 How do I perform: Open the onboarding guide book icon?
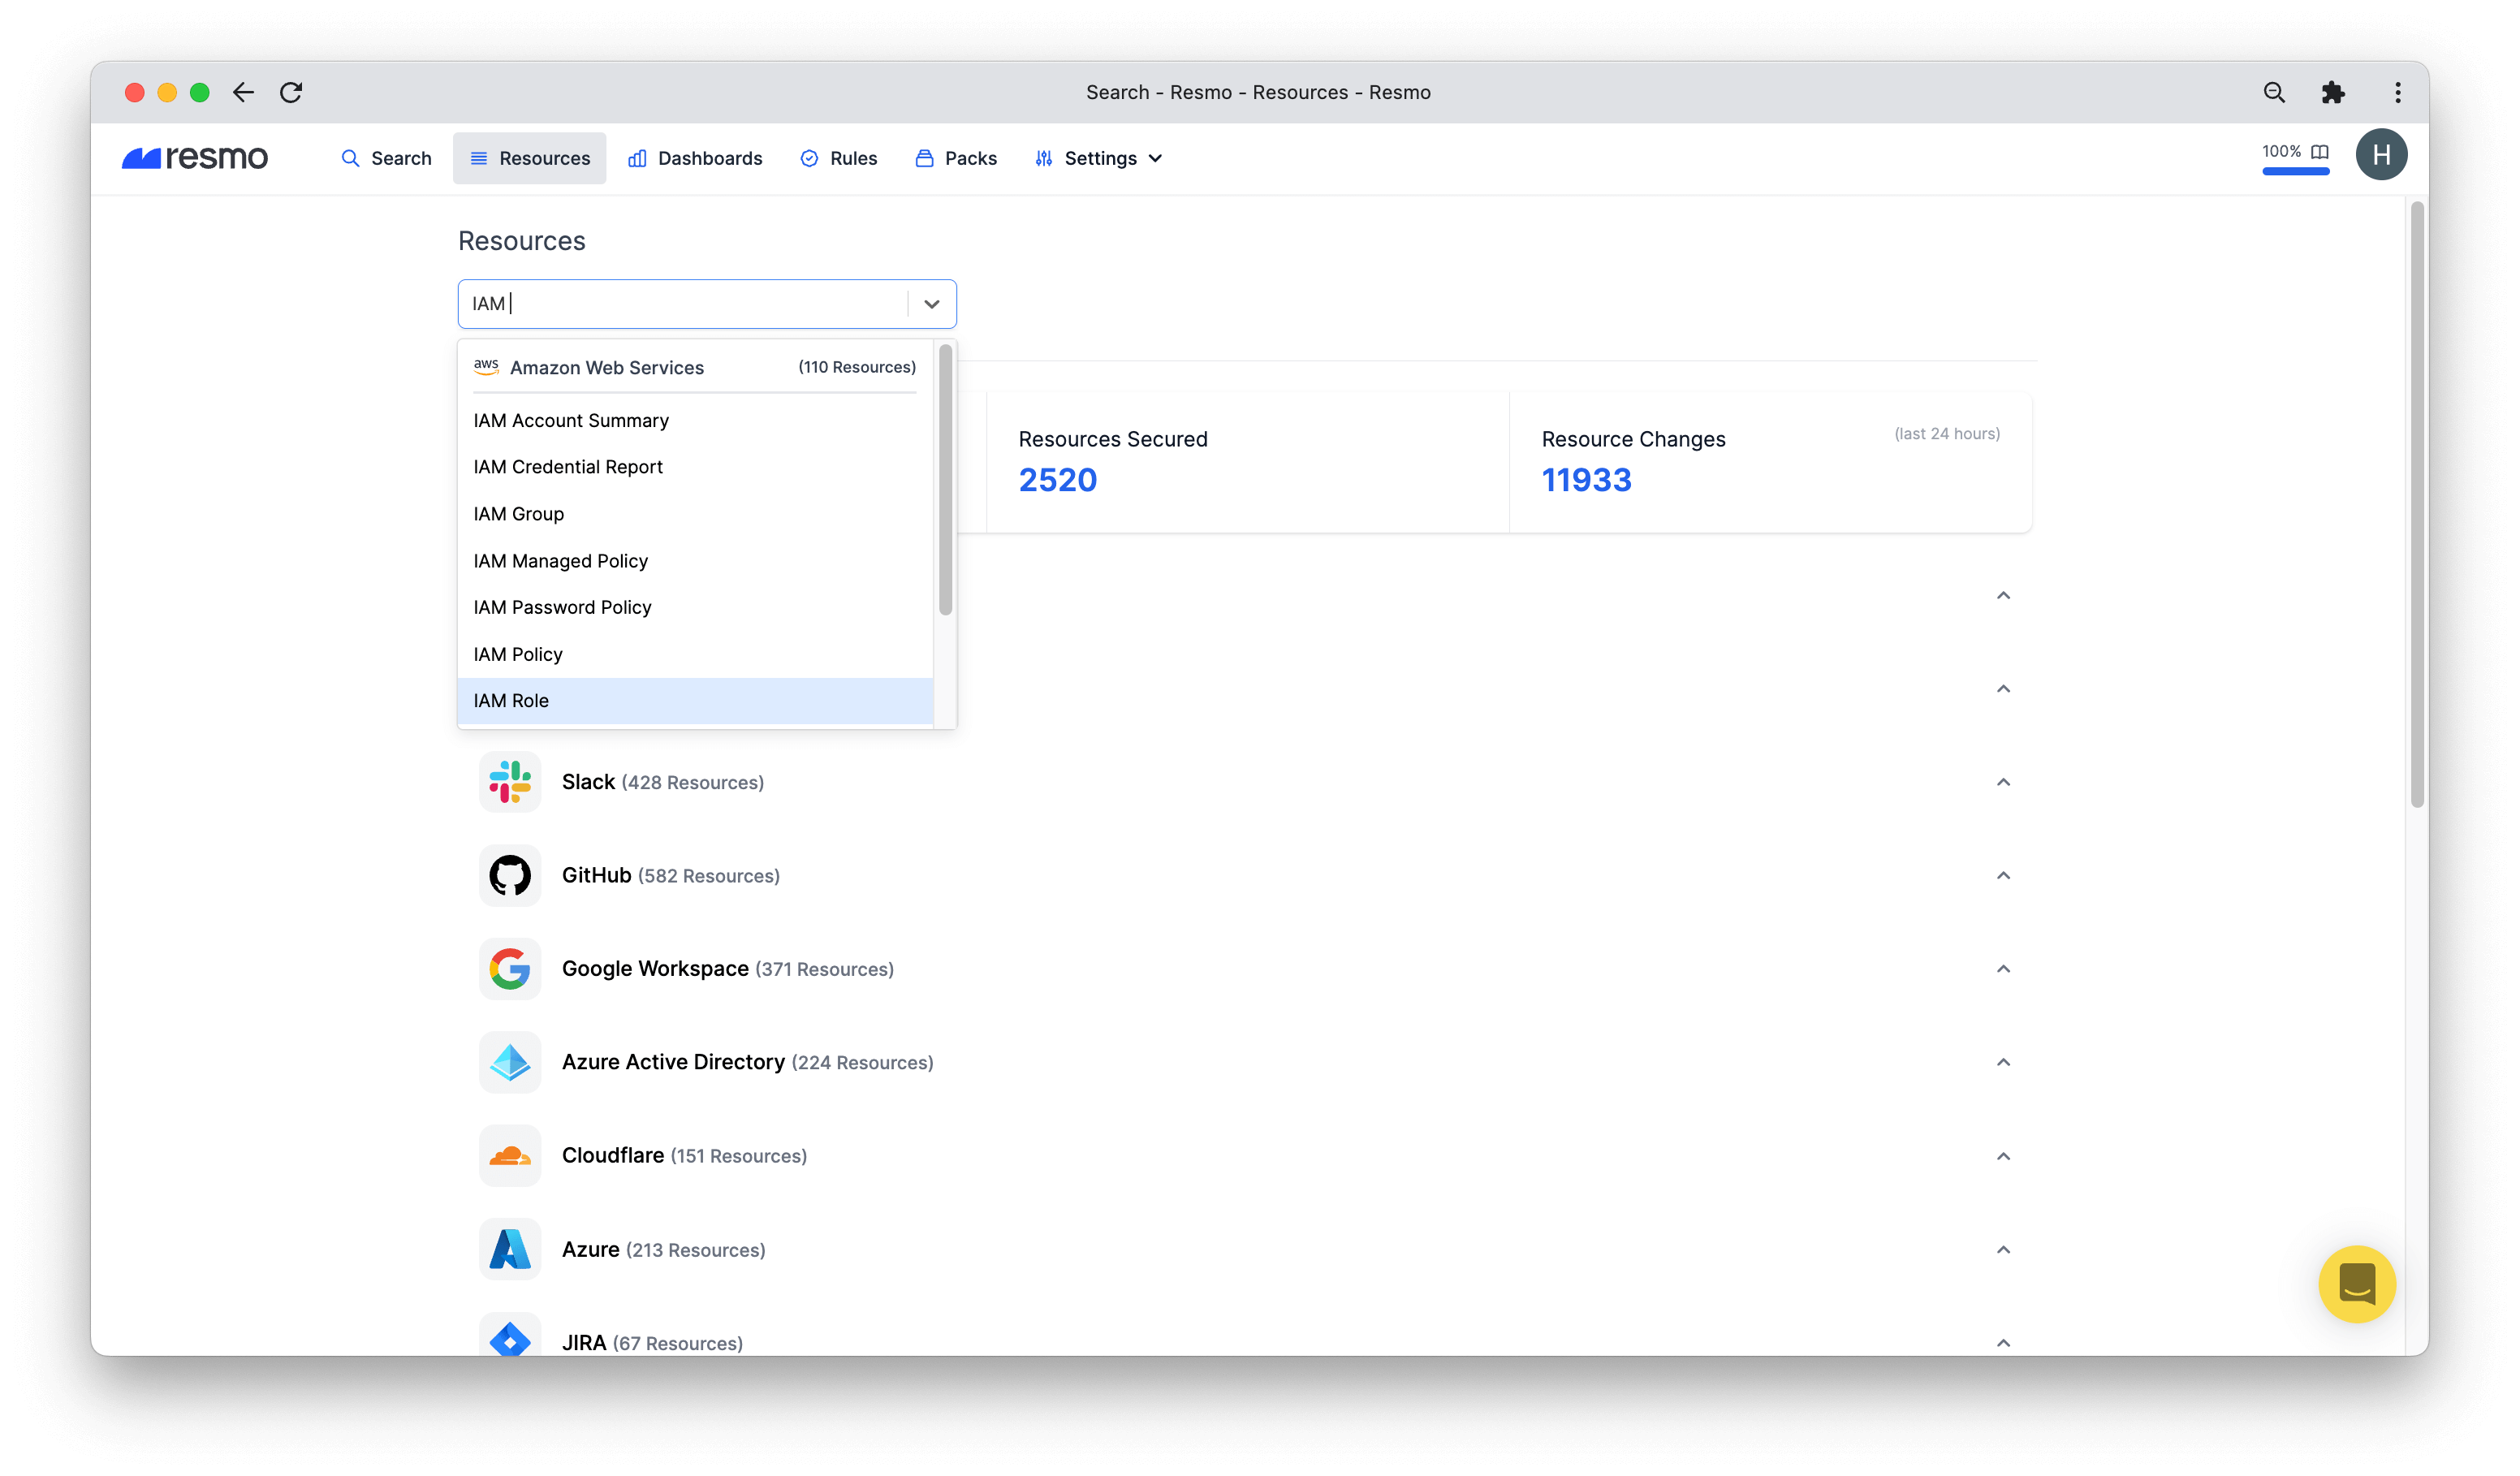pyautogui.click(x=2320, y=152)
